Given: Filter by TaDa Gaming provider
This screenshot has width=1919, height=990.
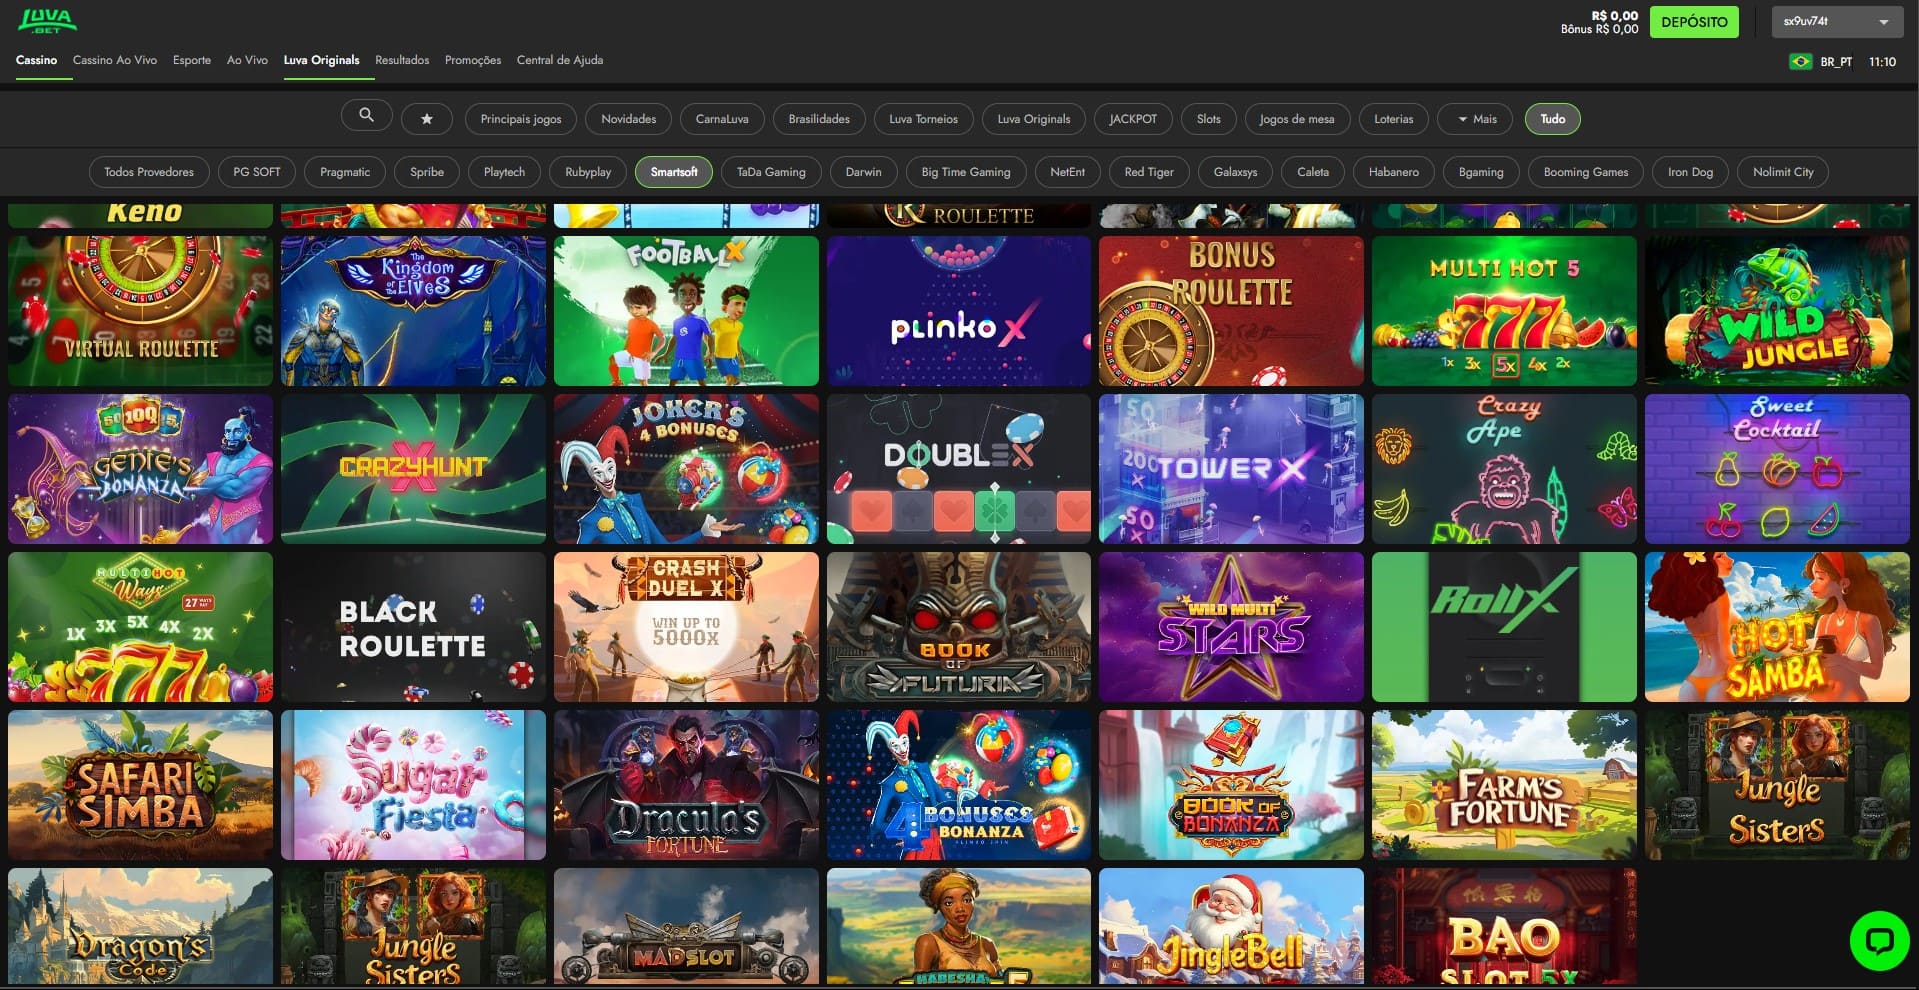Looking at the screenshot, I should (x=771, y=172).
